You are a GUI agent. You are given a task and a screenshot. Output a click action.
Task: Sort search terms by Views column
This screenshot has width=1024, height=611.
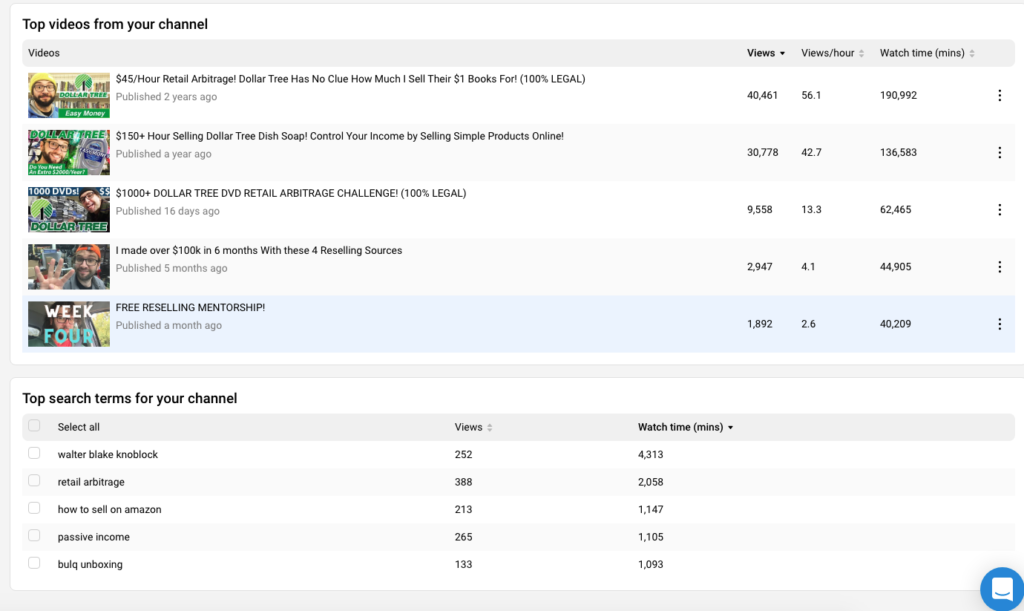pyautogui.click(x=473, y=427)
